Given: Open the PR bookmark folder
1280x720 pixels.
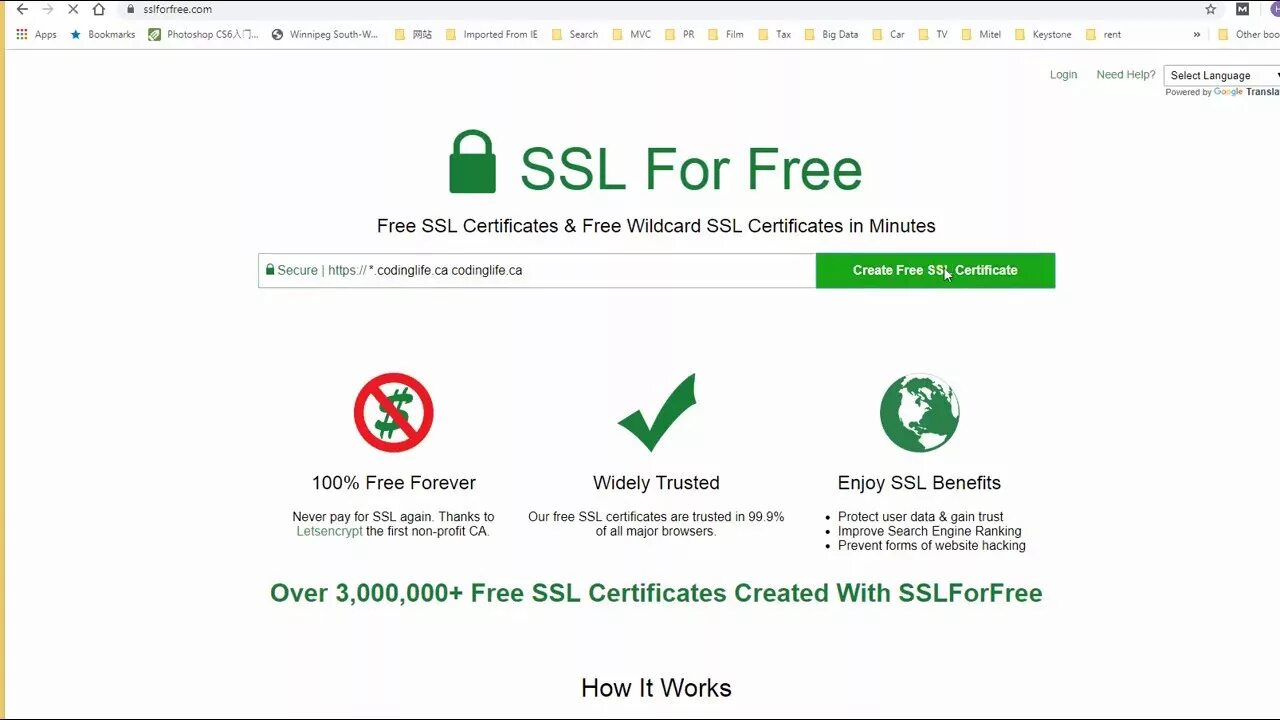Looking at the screenshot, I should (679, 34).
